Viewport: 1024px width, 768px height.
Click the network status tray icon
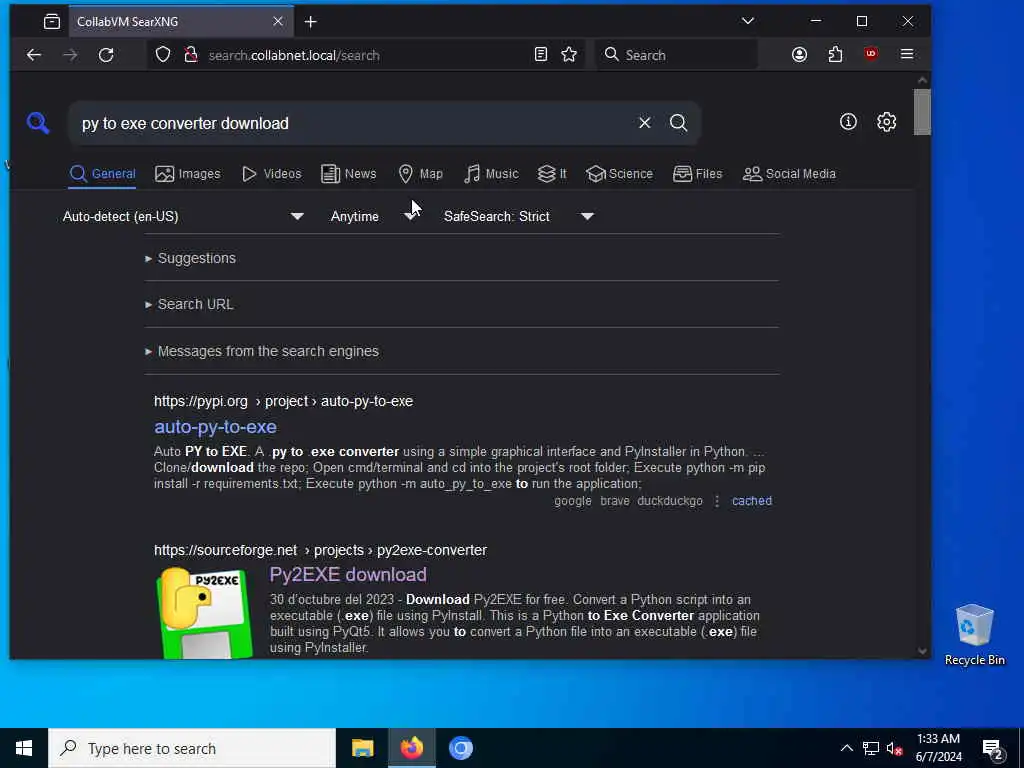(871, 748)
